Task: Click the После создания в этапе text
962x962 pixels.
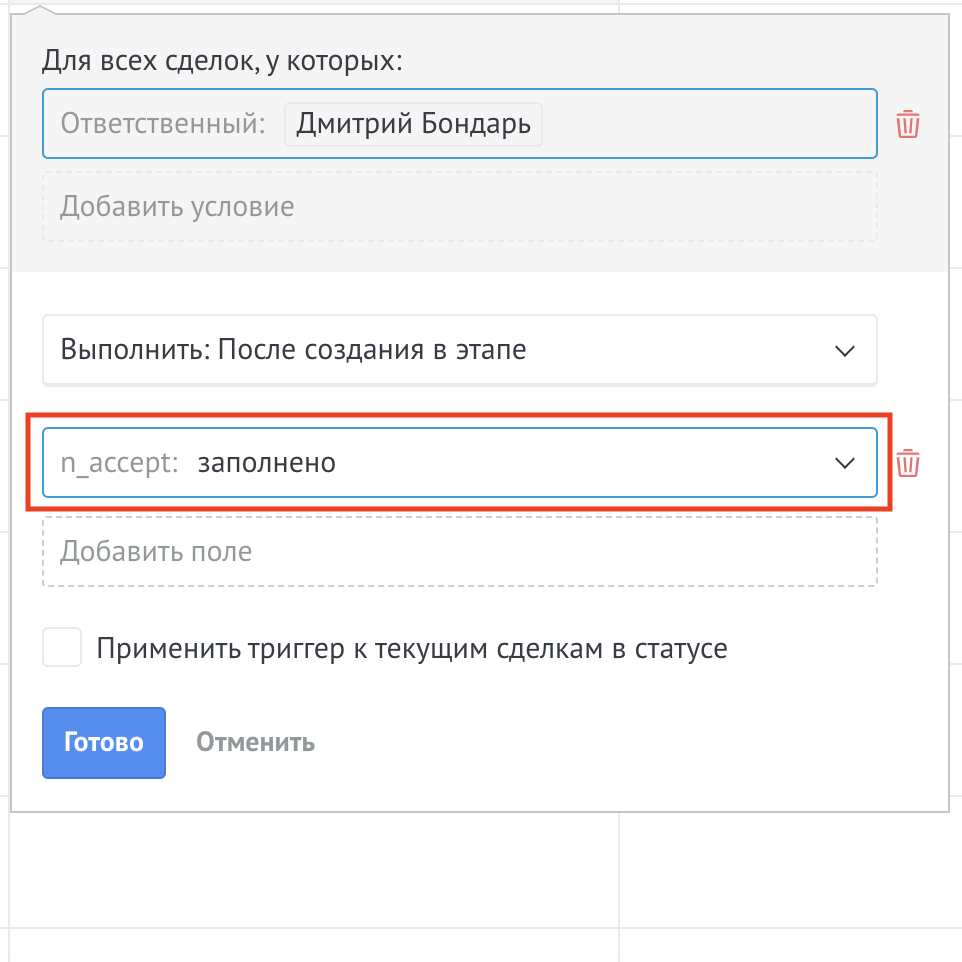Action: point(372,350)
